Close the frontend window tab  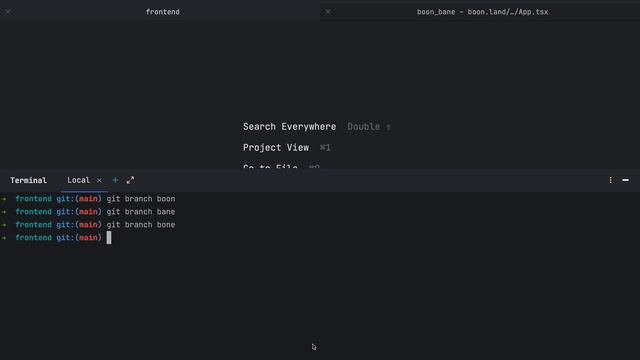[8, 12]
